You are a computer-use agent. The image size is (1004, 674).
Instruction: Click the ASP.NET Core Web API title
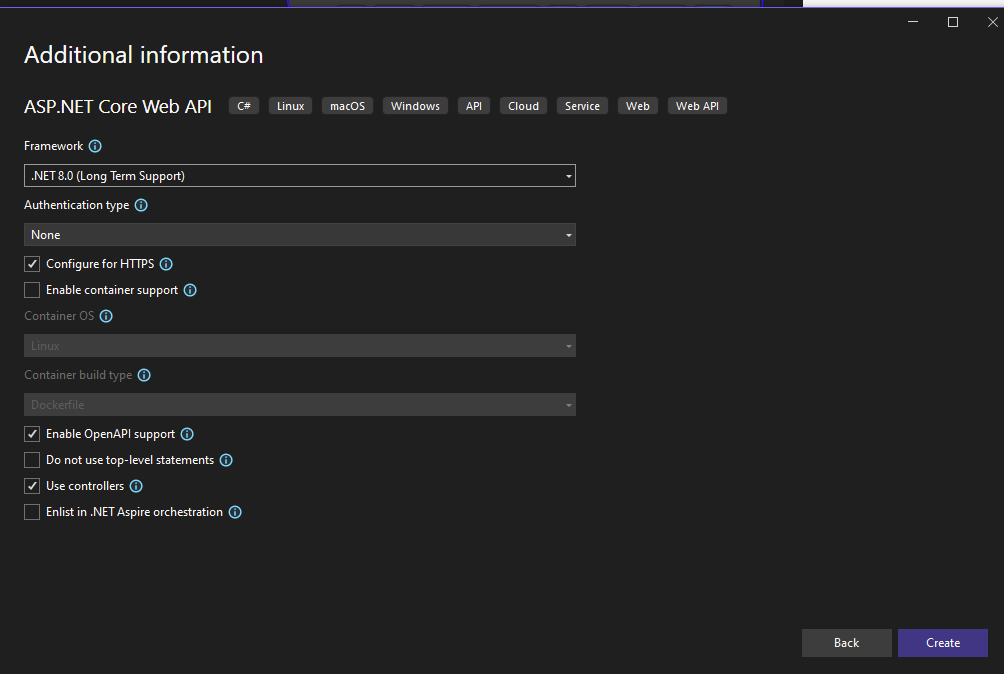coord(118,106)
